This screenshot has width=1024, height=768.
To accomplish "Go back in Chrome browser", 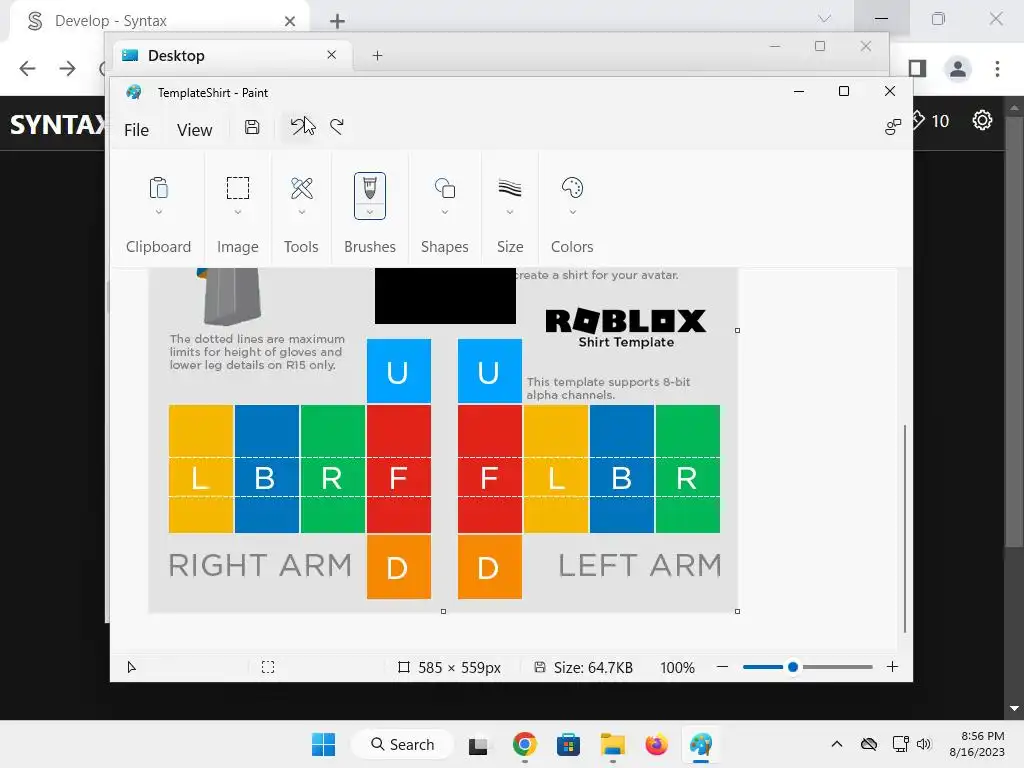I will (27, 69).
